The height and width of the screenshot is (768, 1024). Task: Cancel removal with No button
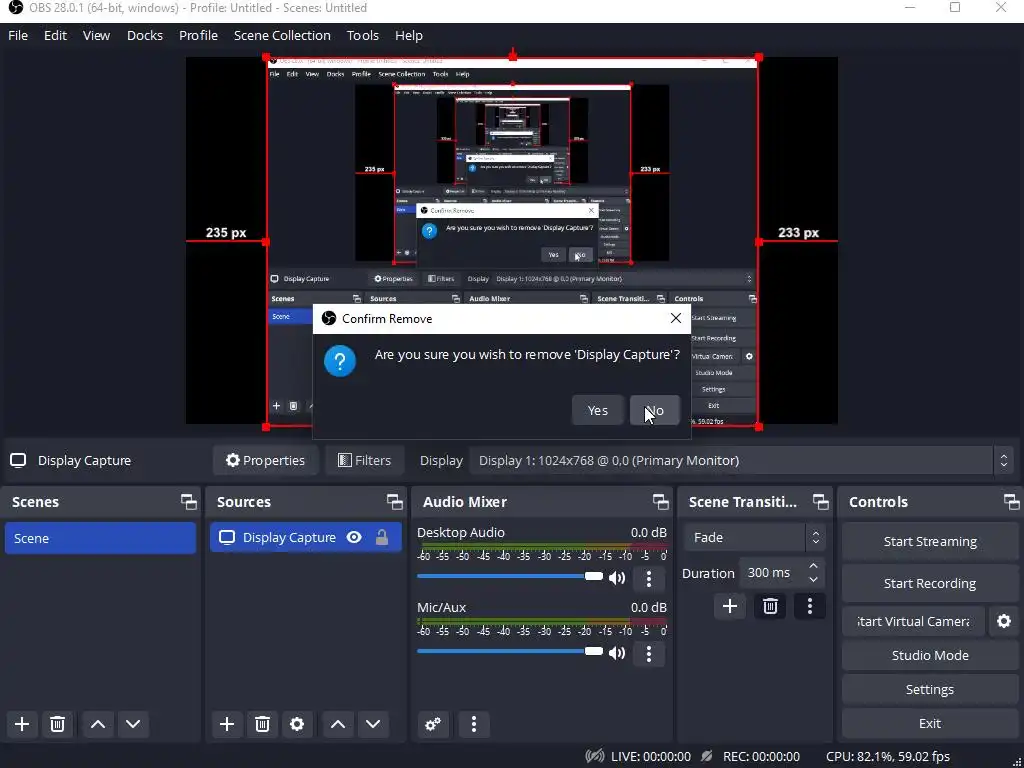tap(654, 410)
